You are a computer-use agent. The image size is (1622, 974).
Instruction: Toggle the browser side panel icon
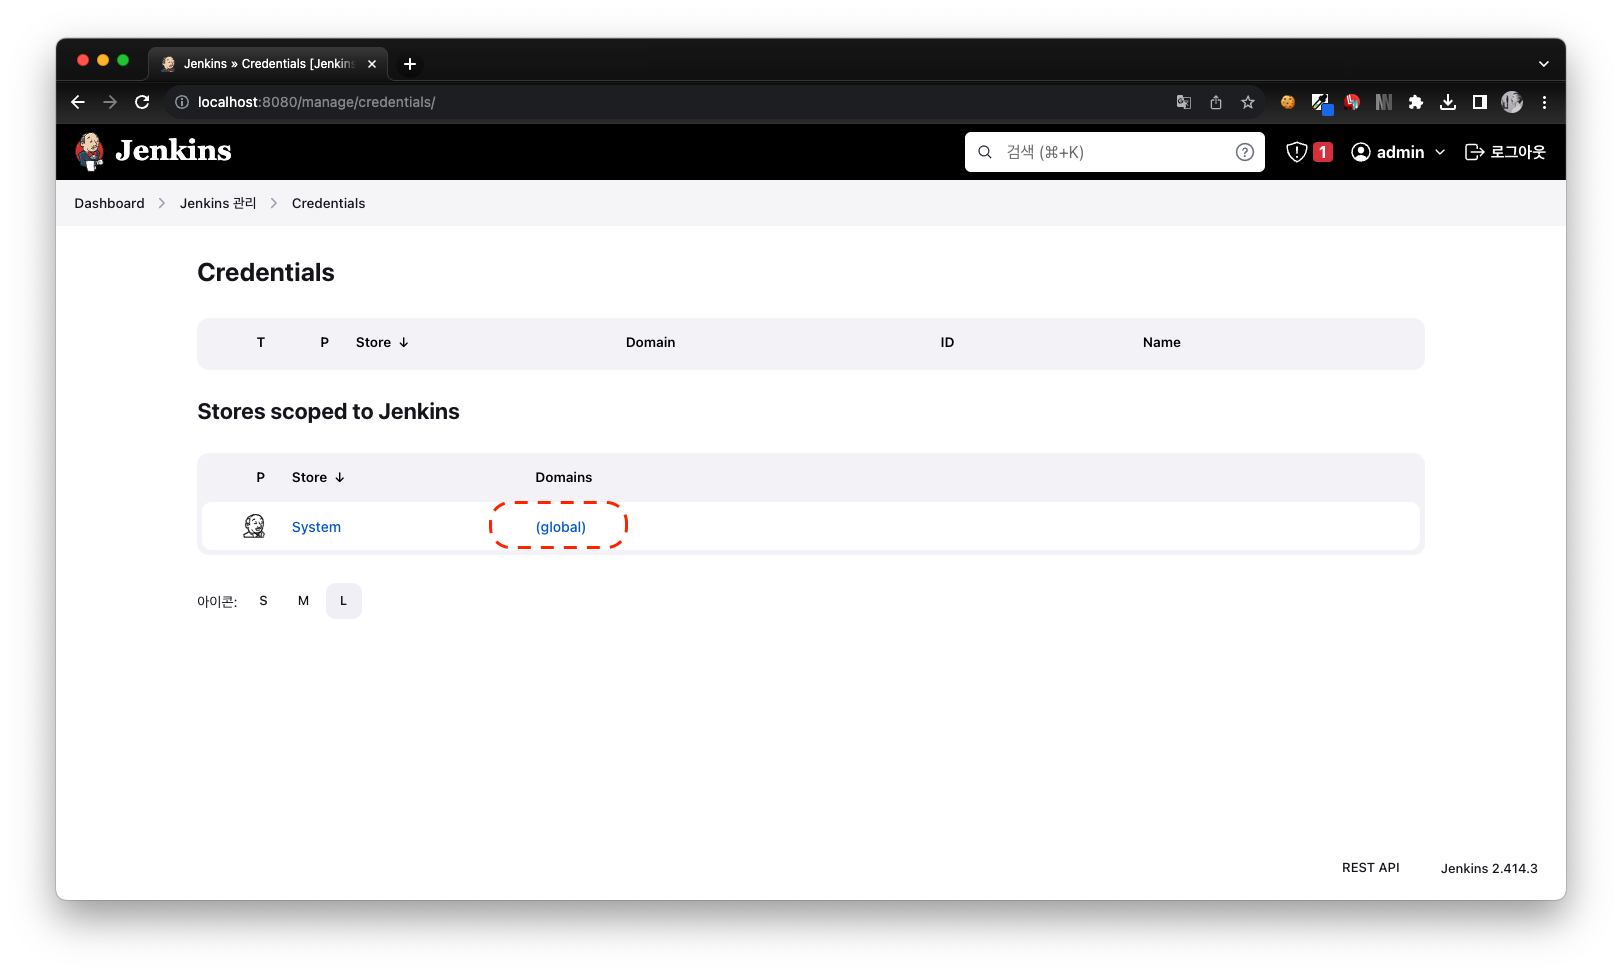click(x=1480, y=102)
